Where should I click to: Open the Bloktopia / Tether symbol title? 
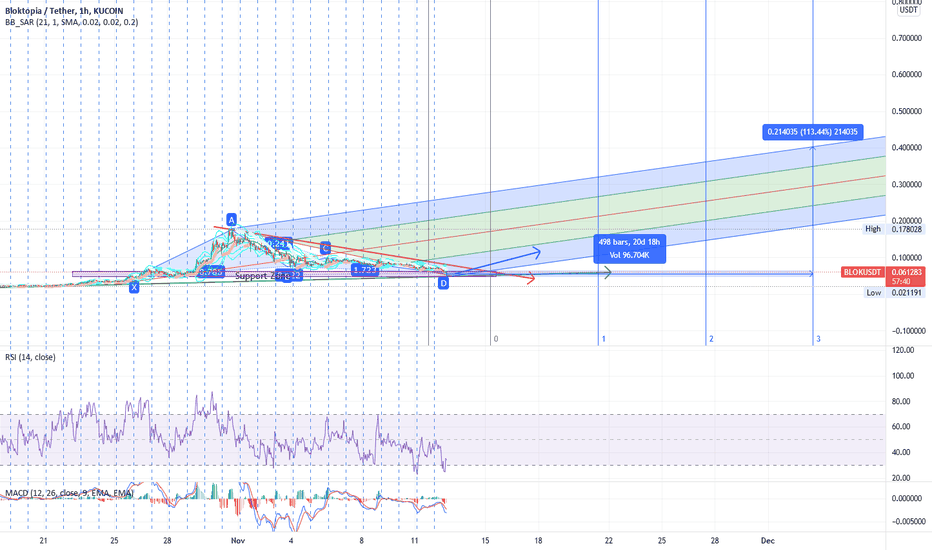pyautogui.click(x=64, y=11)
